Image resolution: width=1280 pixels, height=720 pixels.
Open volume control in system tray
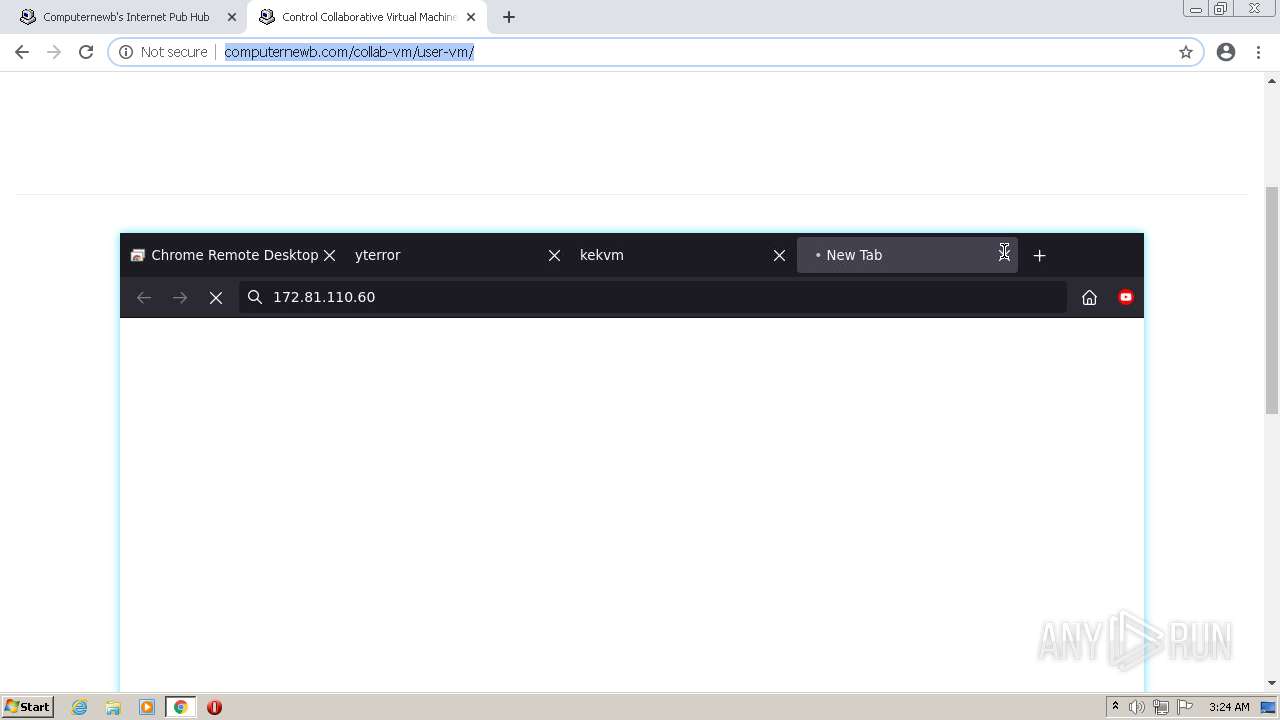point(1137,707)
